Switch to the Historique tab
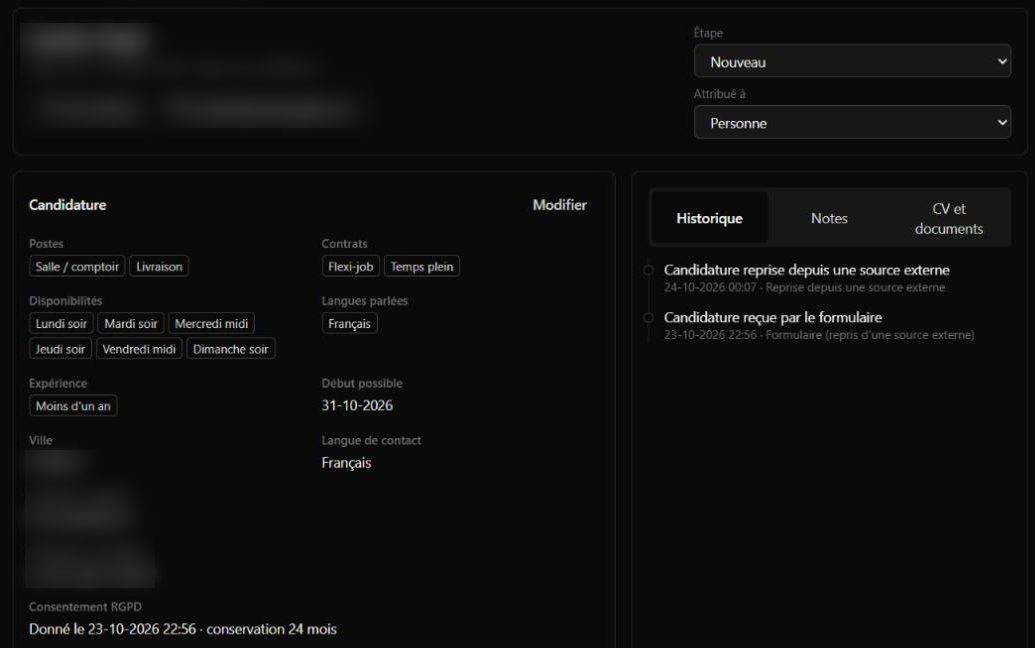Screen dimensions: 1035x648 point(709,218)
